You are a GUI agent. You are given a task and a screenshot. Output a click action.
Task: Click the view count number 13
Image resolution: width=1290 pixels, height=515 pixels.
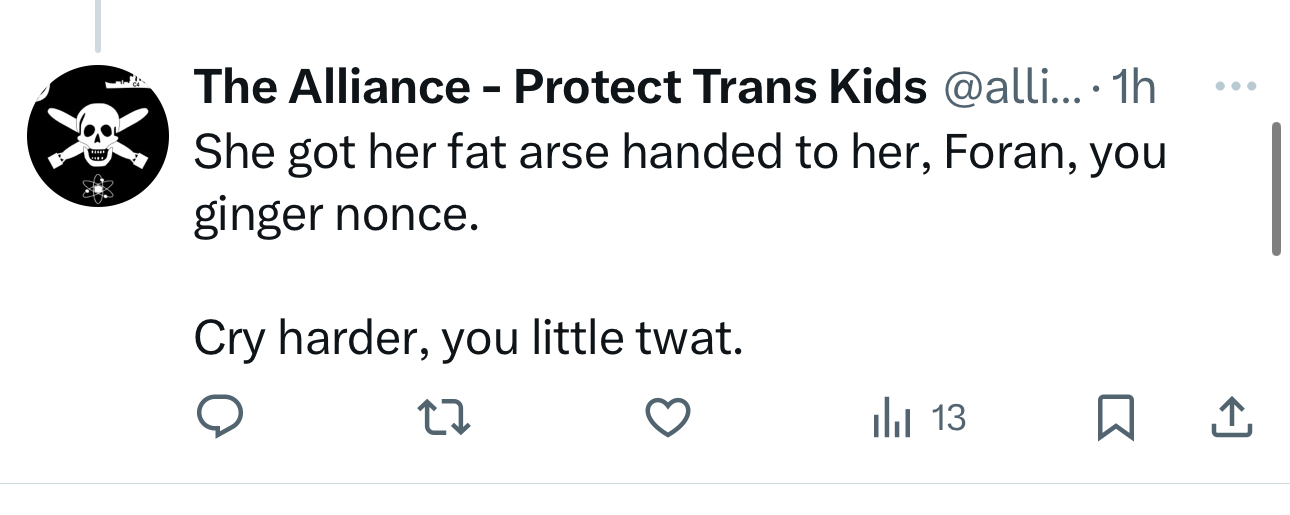[949, 418]
